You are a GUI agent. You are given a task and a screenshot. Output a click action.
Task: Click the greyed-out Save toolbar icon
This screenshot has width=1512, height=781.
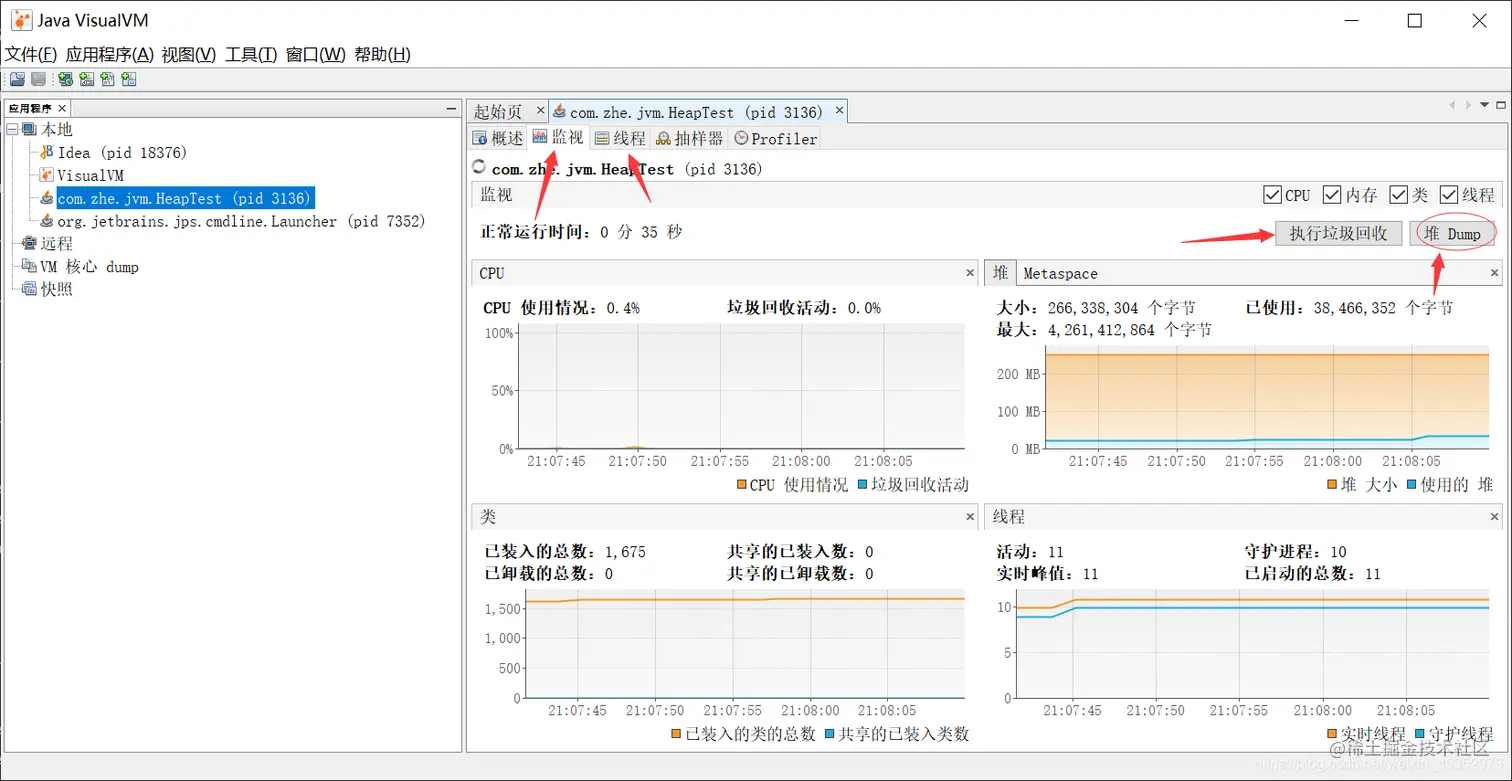pos(38,80)
